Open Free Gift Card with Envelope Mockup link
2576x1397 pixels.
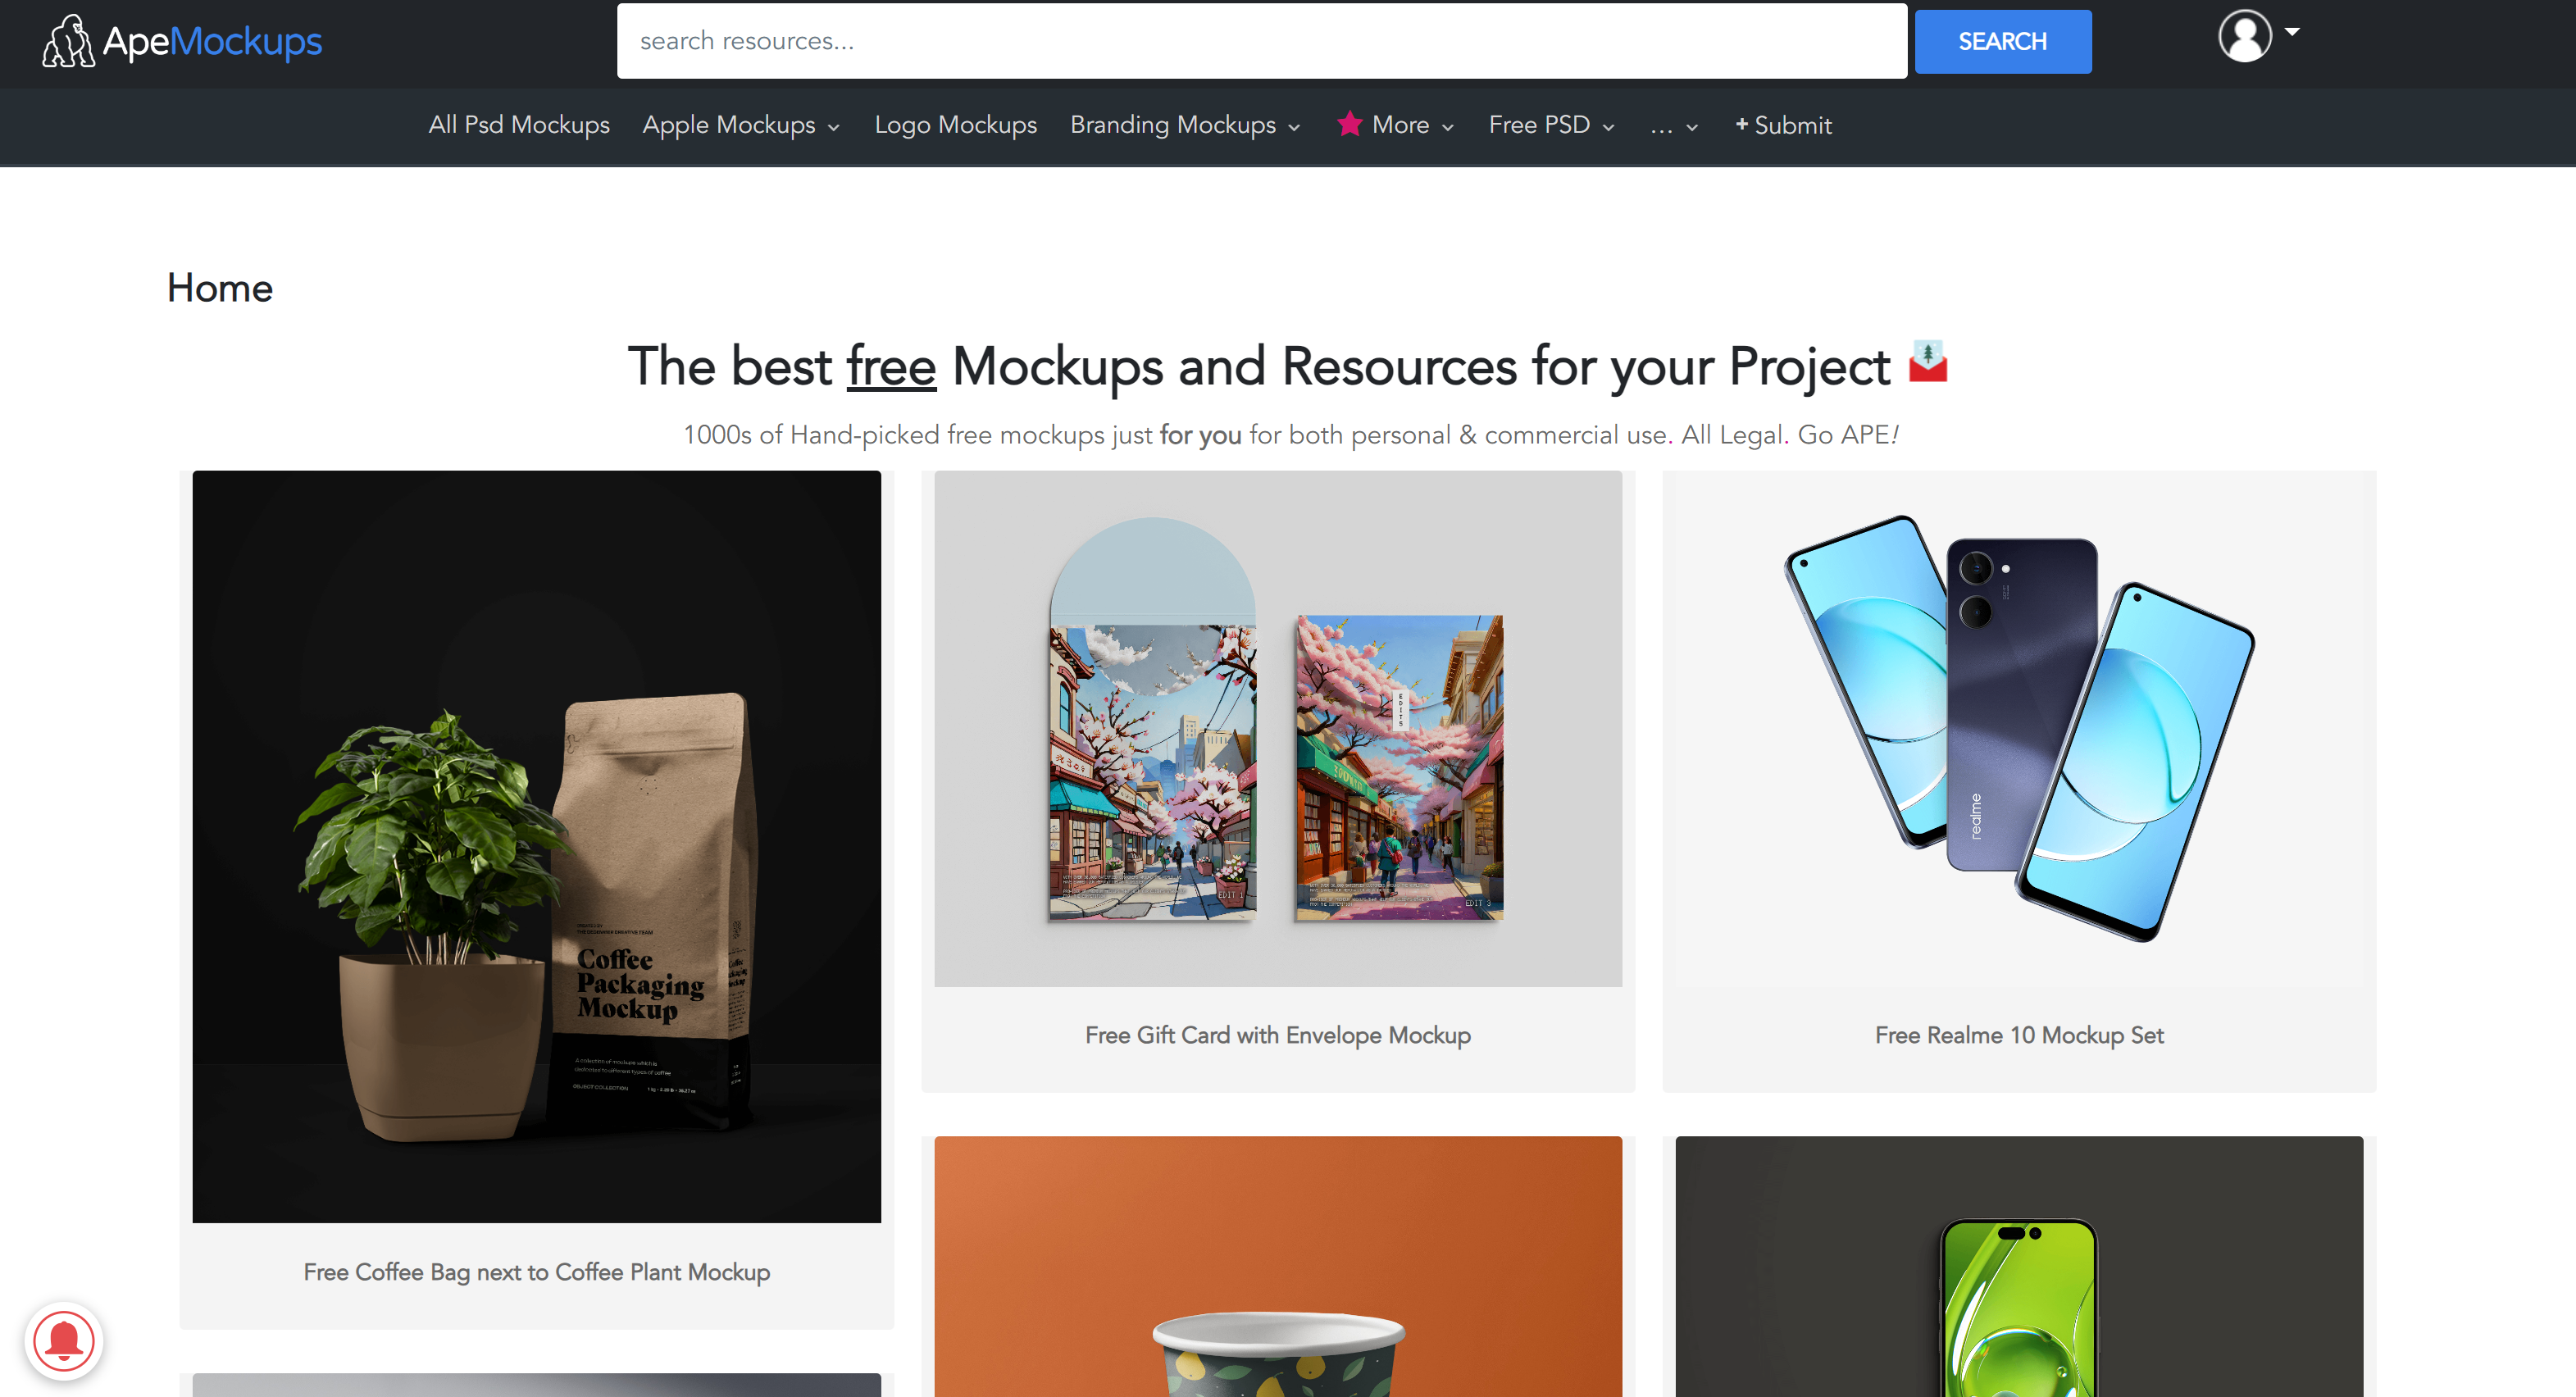tap(1277, 1035)
